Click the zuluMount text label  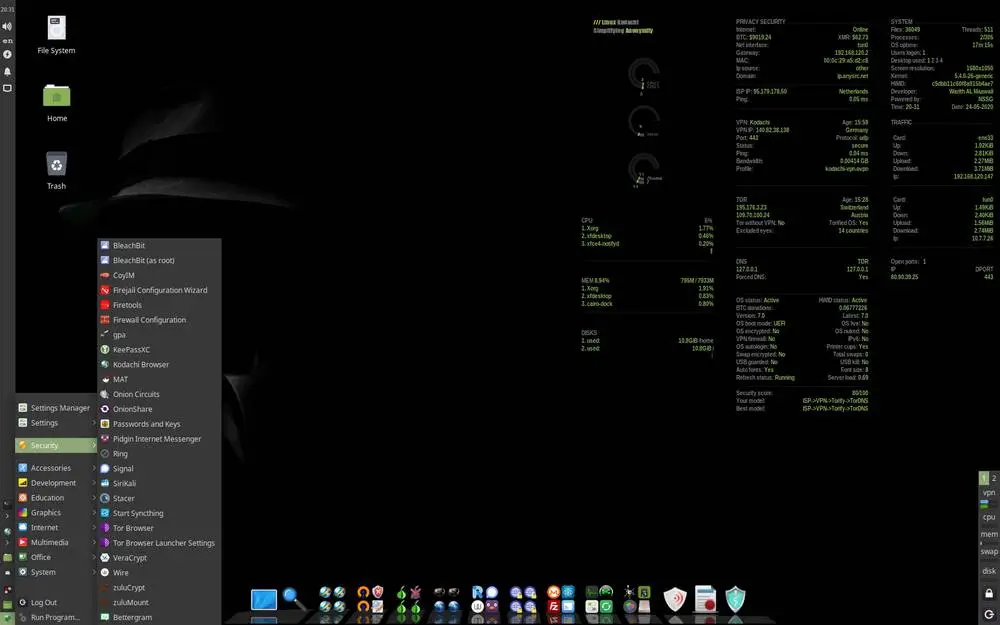click(x=131, y=602)
